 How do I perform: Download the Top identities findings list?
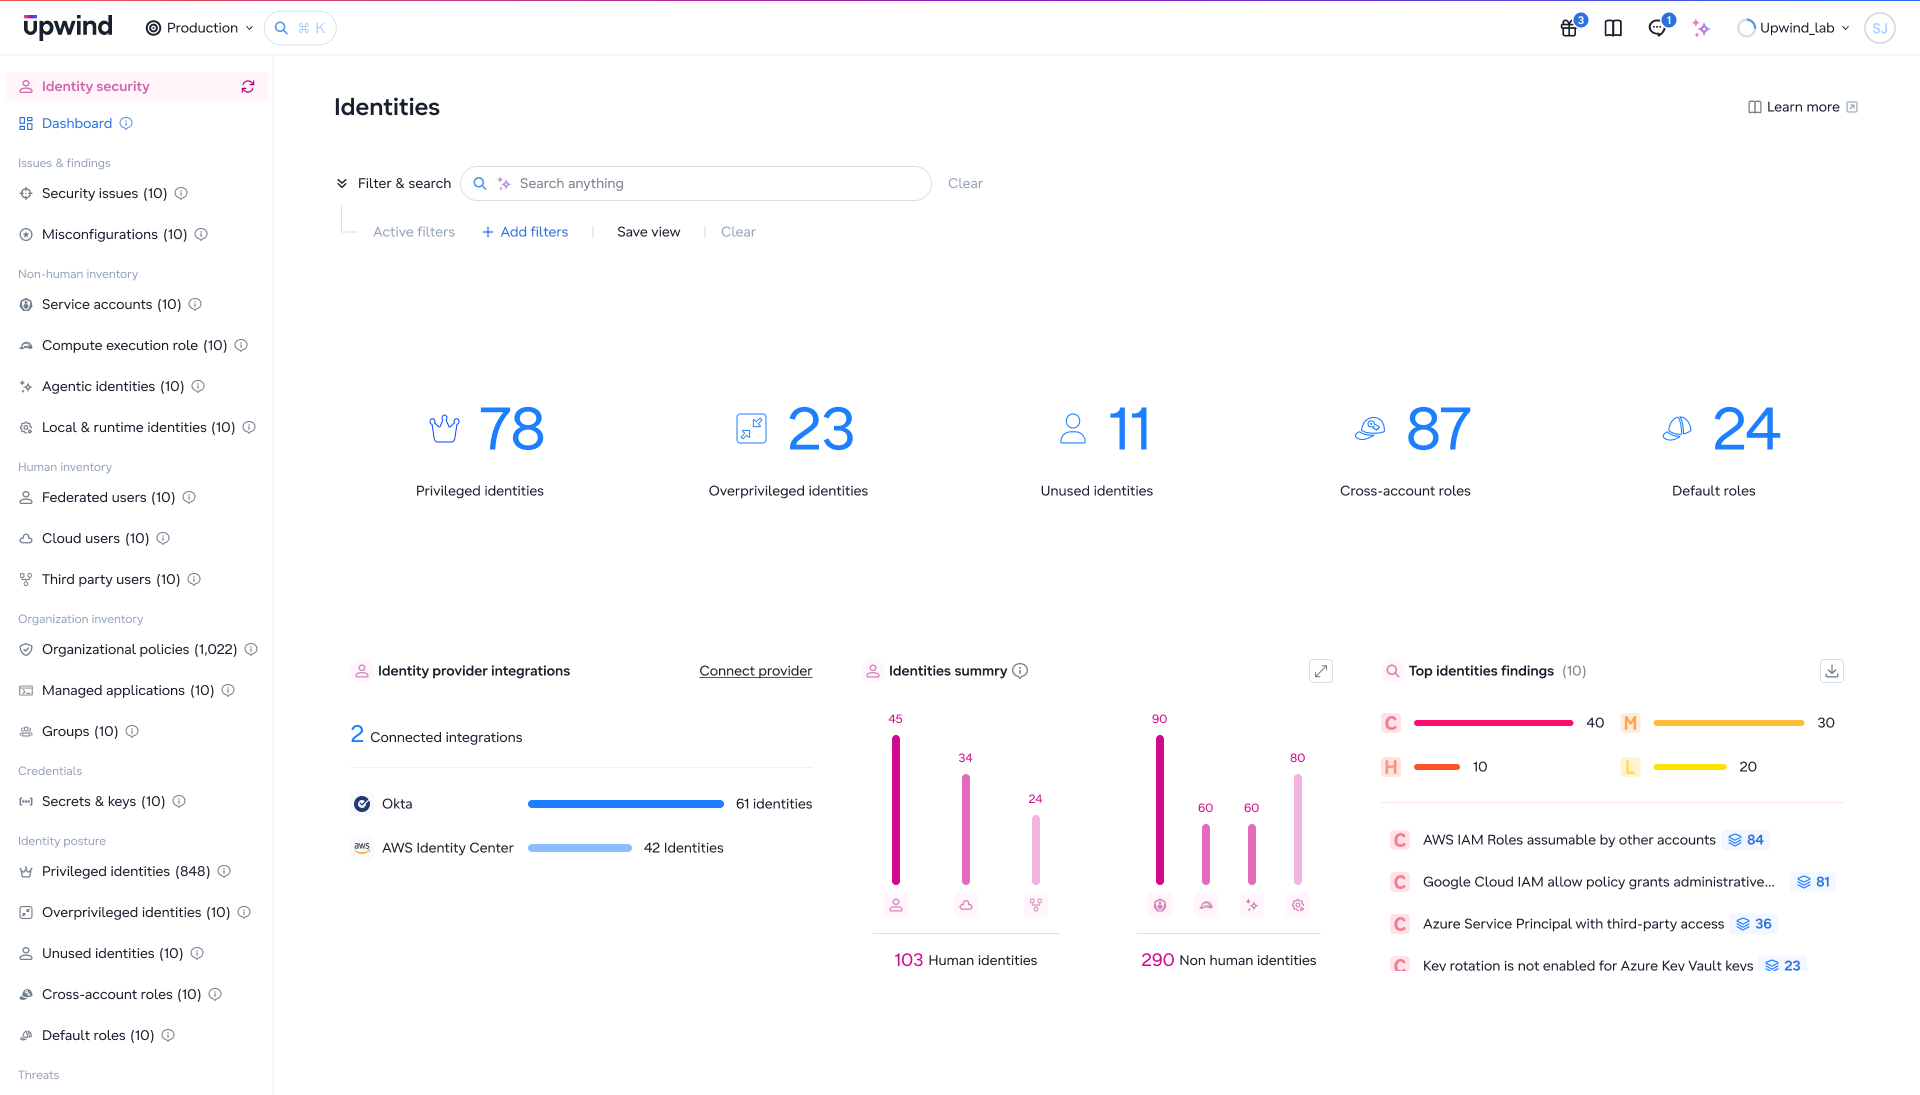(x=1832, y=671)
